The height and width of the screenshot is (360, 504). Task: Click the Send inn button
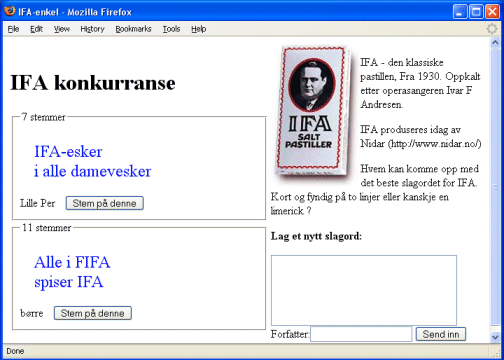(x=441, y=334)
